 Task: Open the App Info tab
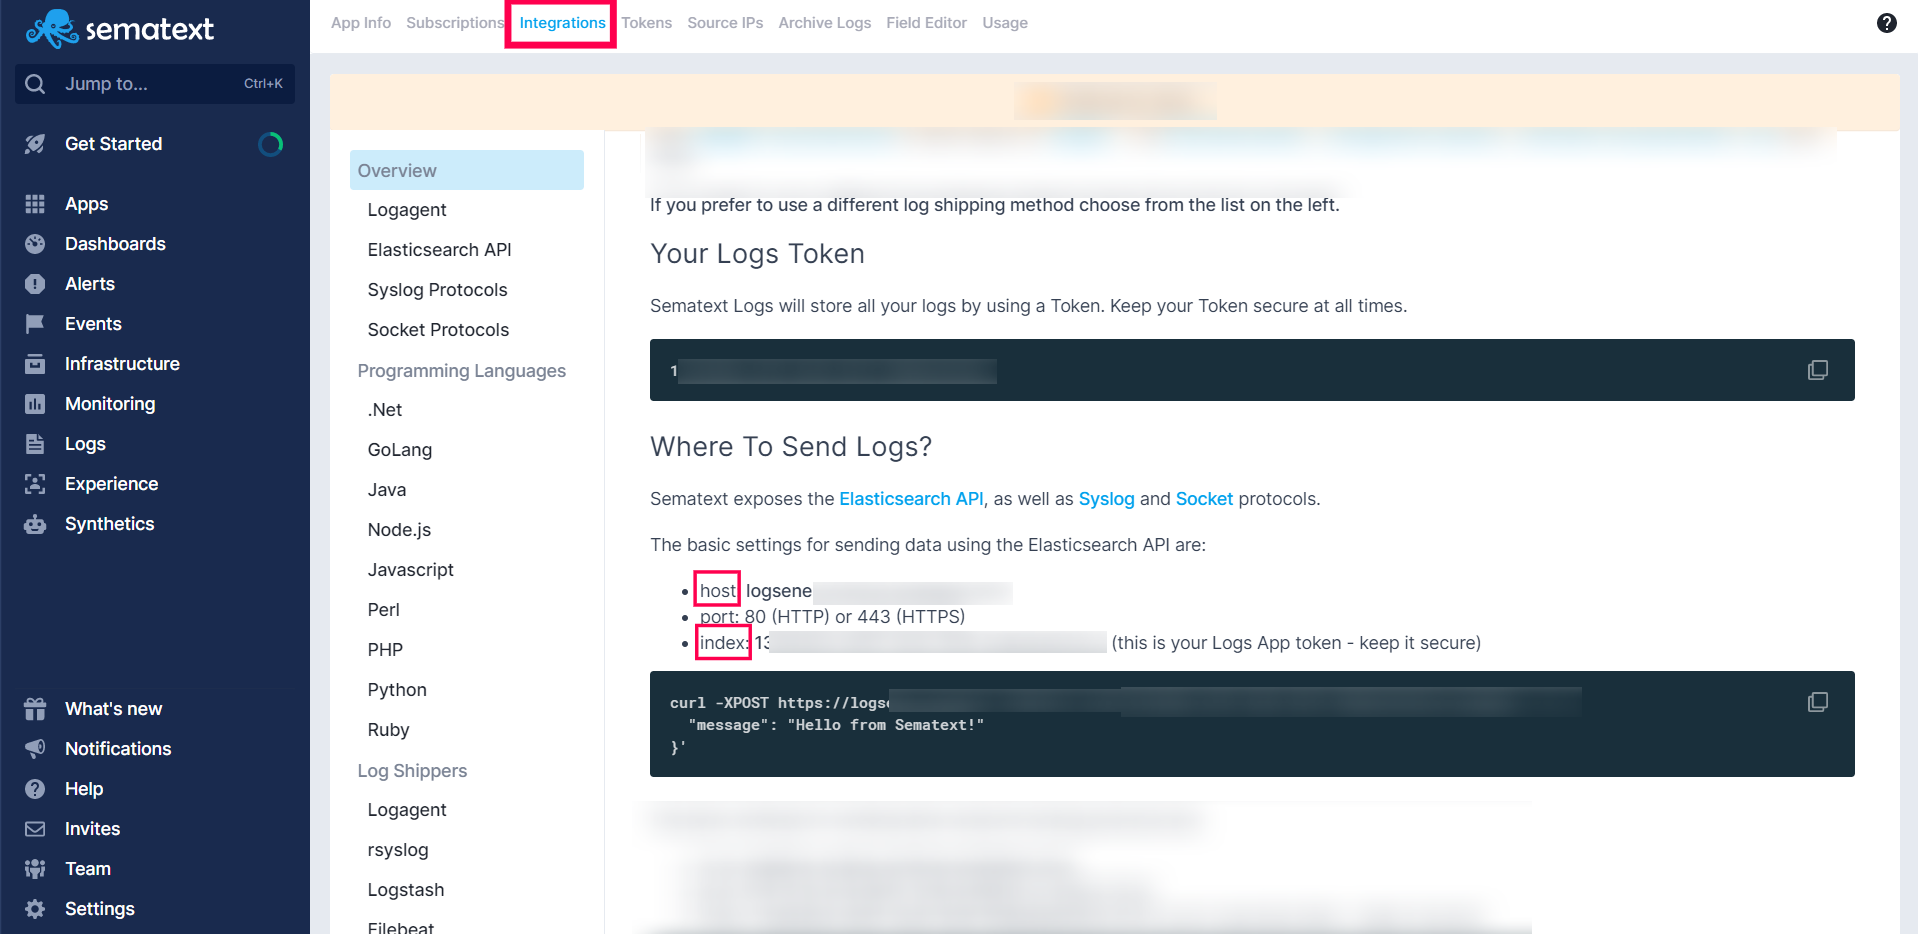click(361, 23)
